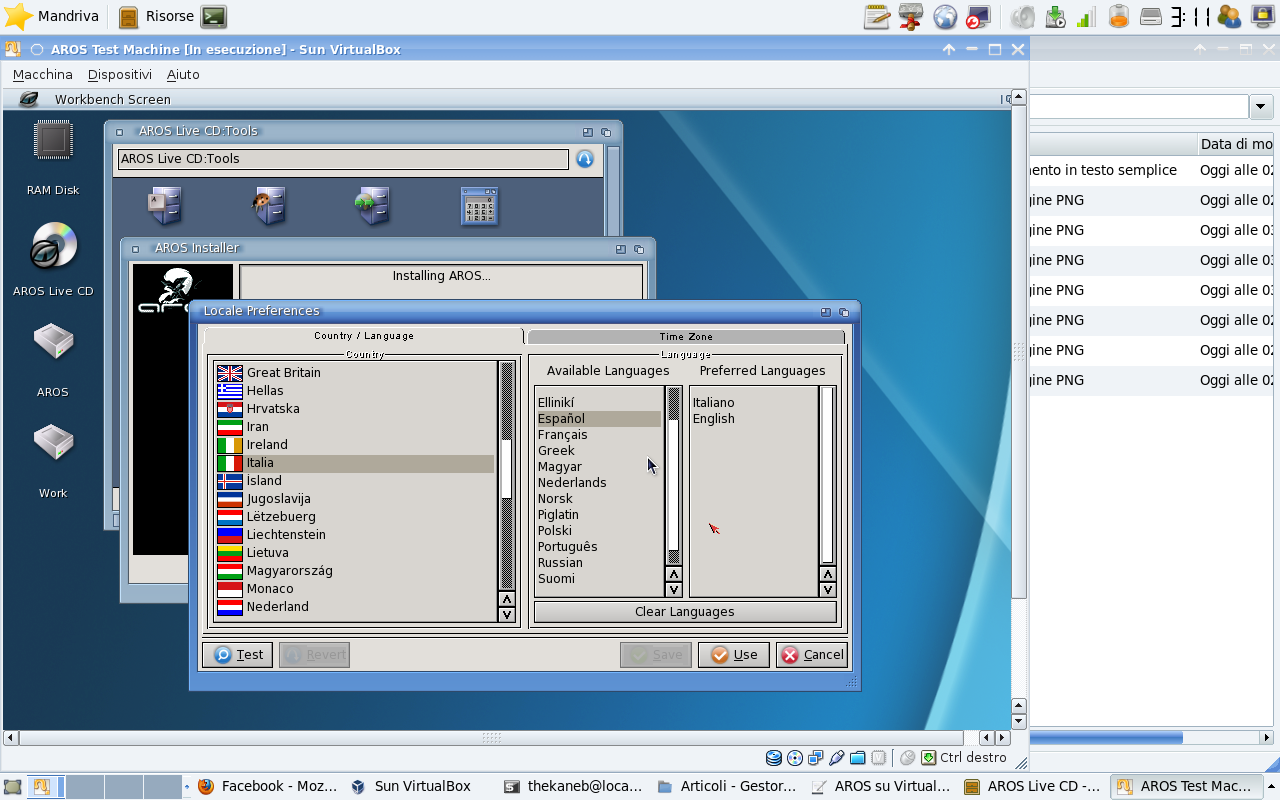Click the parent directory button beside path field
Screen dimensions: 1280x800
tap(585, 159)
